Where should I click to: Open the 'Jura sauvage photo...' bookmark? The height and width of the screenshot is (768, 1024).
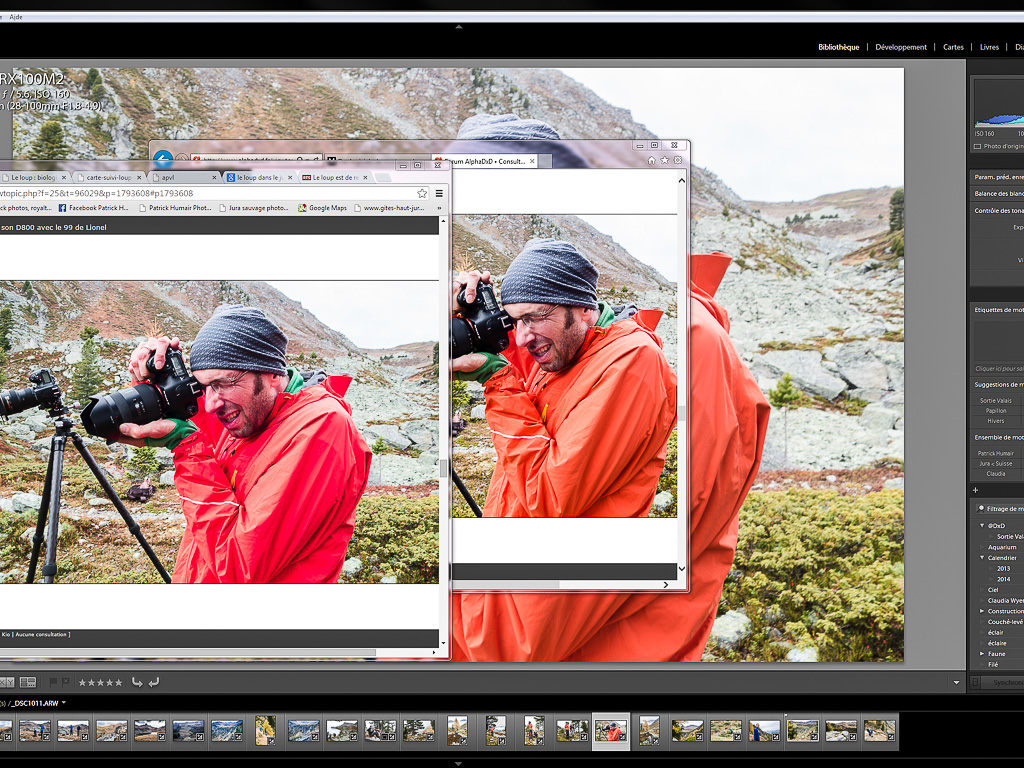point(253,208)
